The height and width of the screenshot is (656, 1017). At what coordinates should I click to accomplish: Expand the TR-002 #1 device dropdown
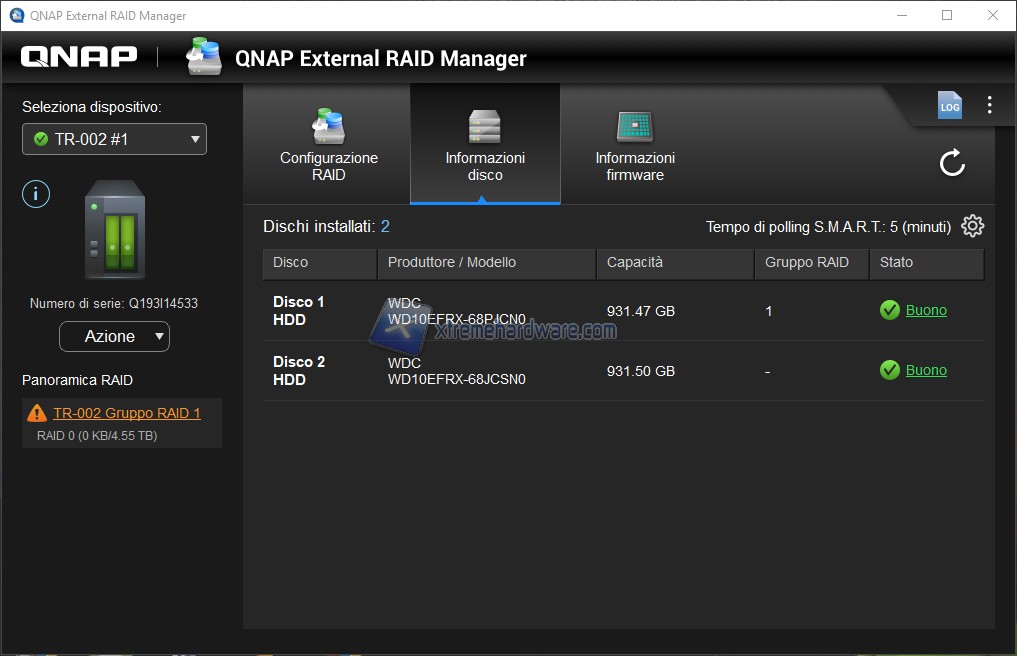pyautogui.click(x=114, y=139)
